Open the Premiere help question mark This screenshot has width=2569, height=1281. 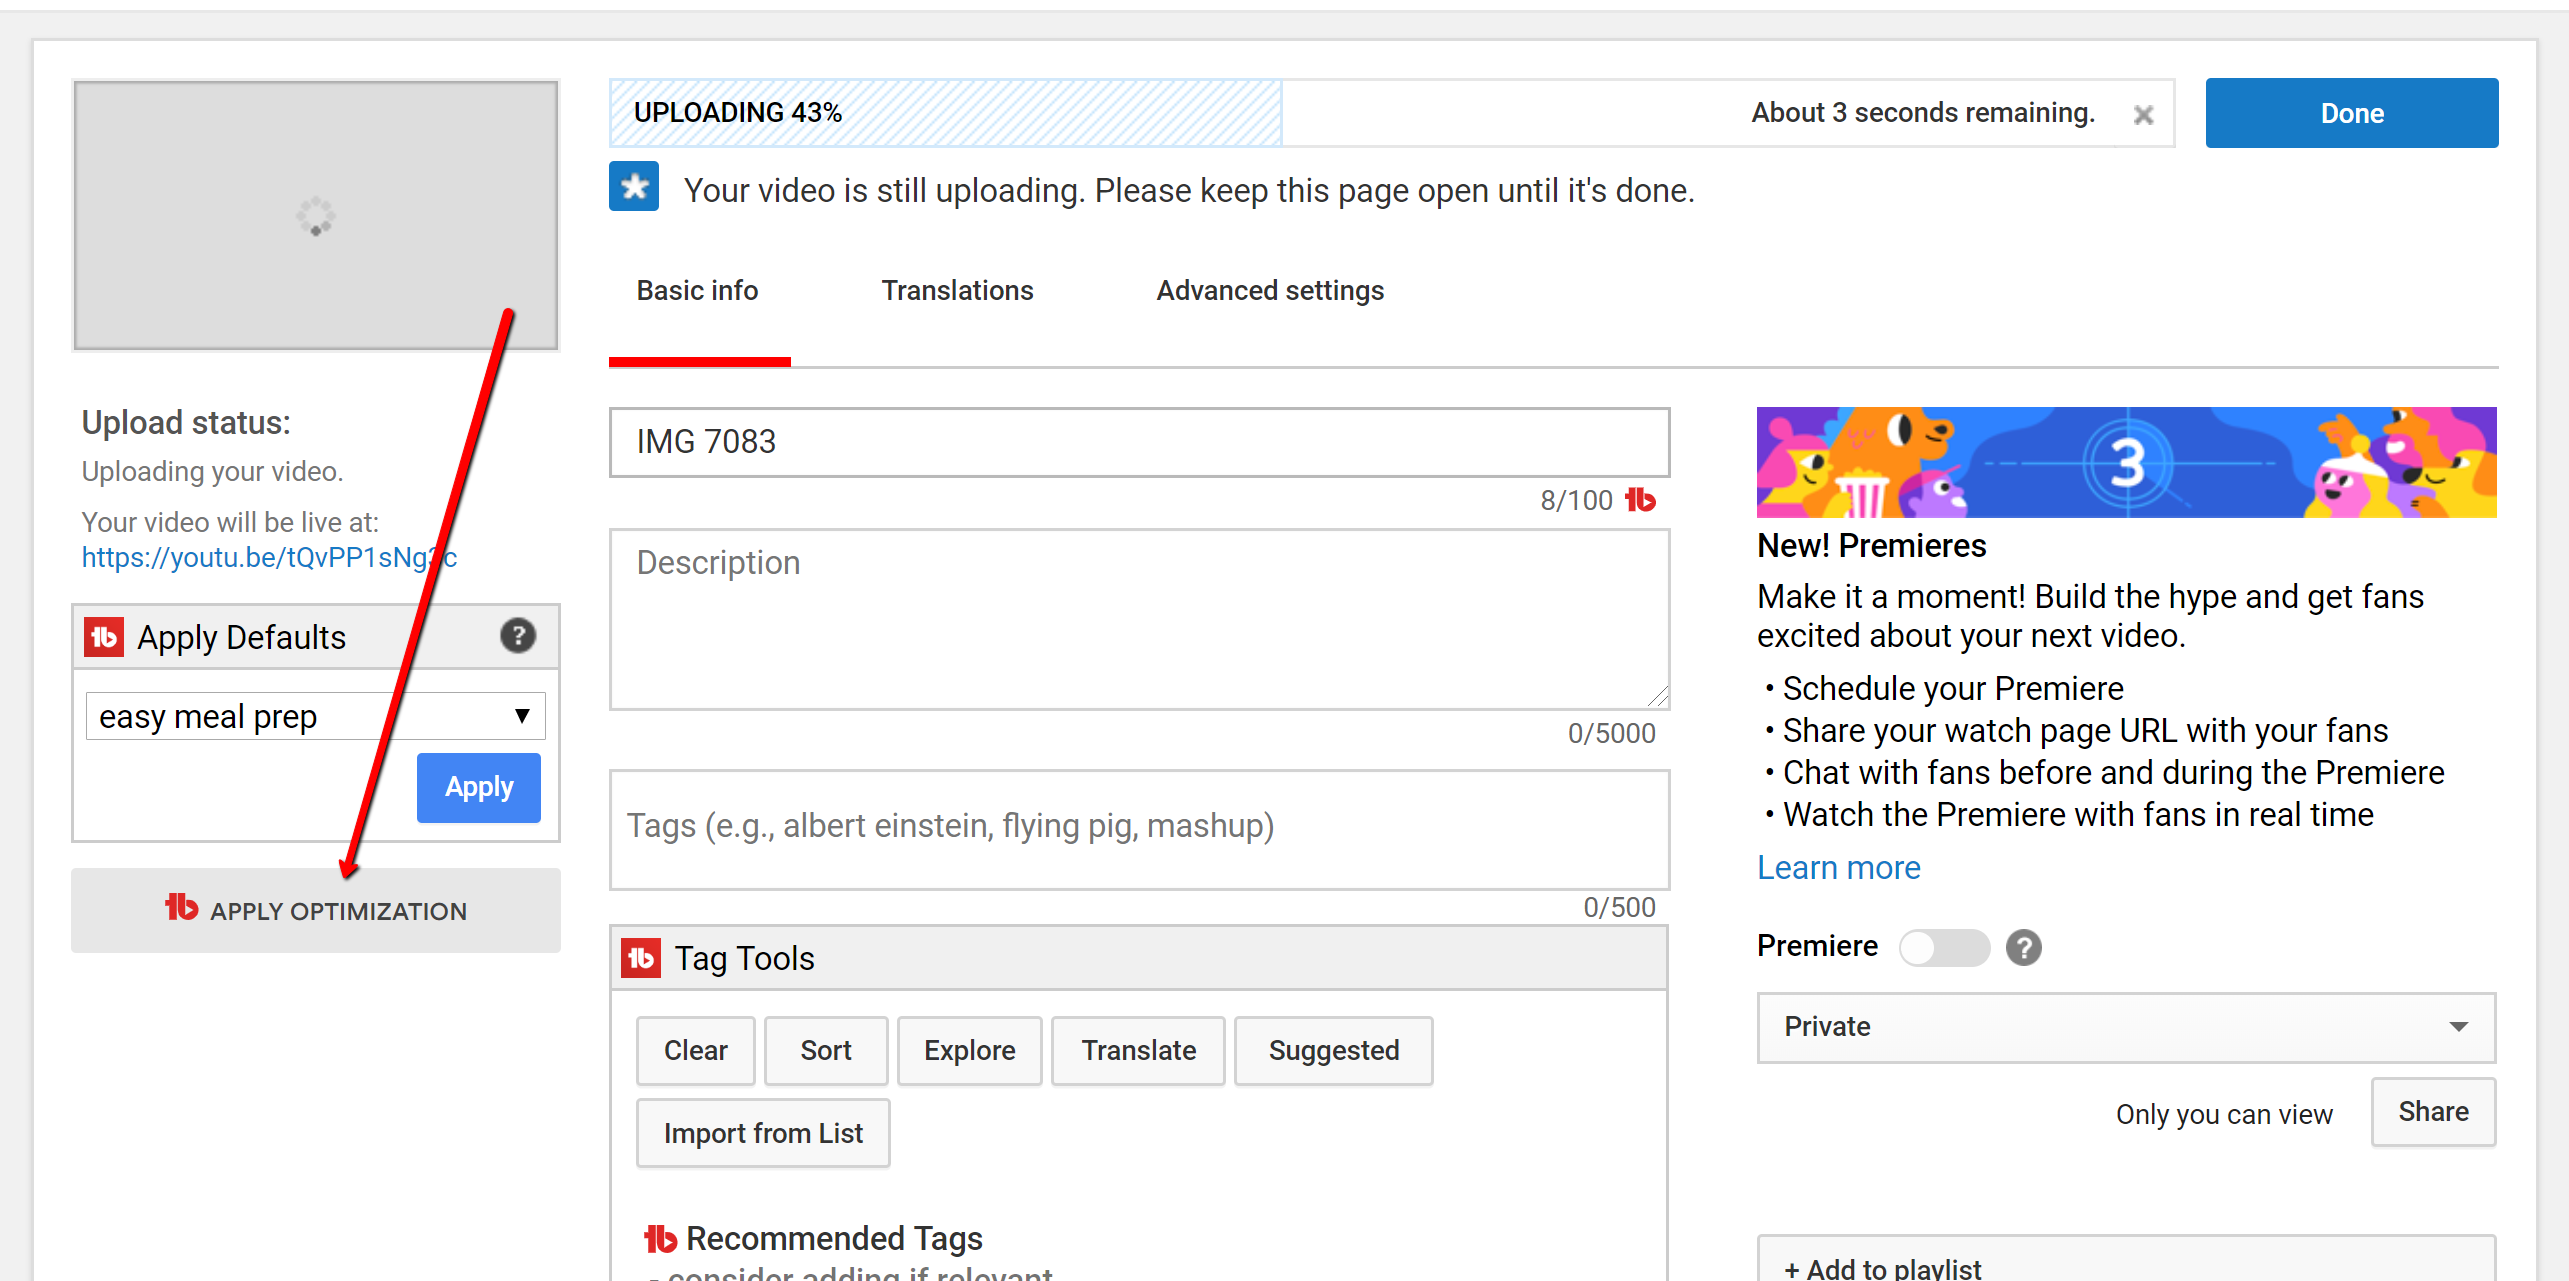(2023, 947)
